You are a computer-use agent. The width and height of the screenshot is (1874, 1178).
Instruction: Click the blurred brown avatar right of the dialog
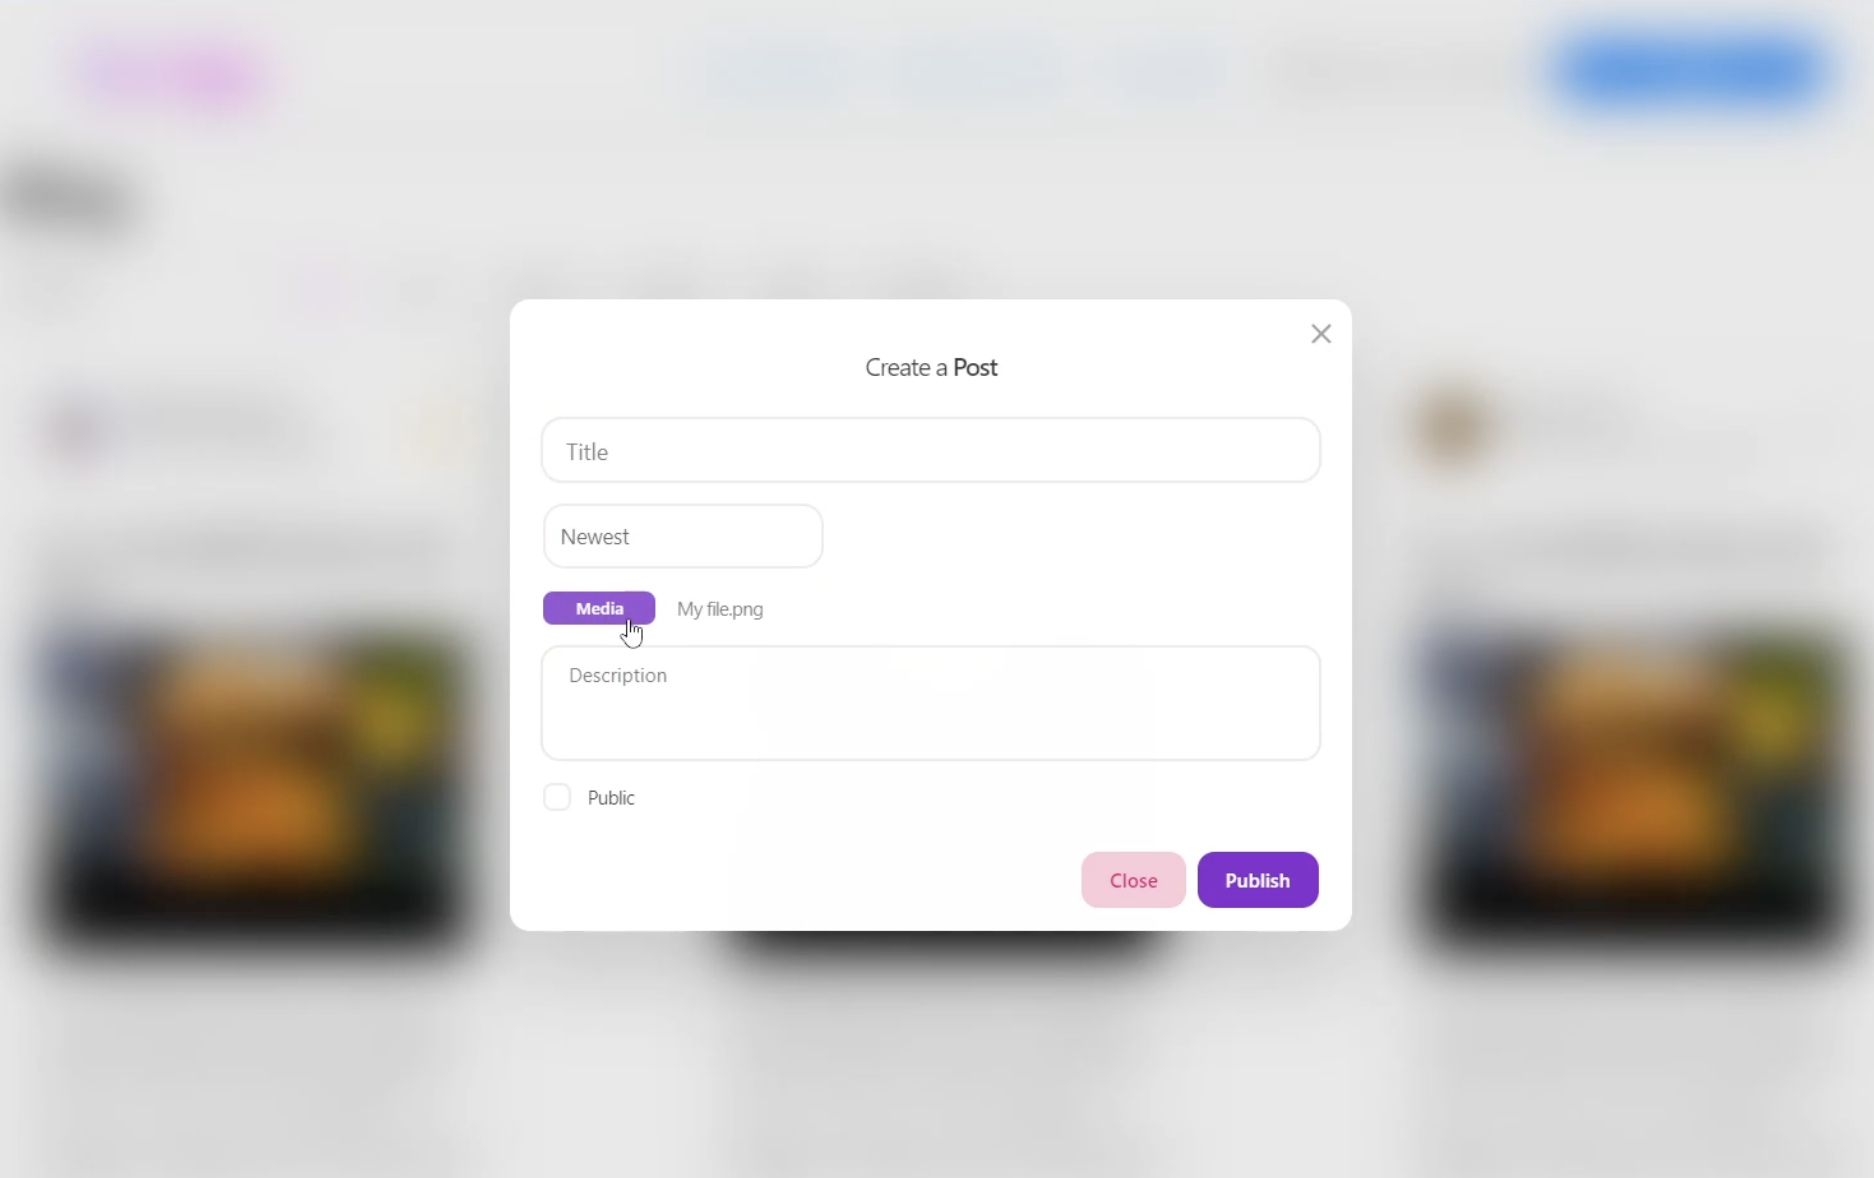tap(1452, 427)
